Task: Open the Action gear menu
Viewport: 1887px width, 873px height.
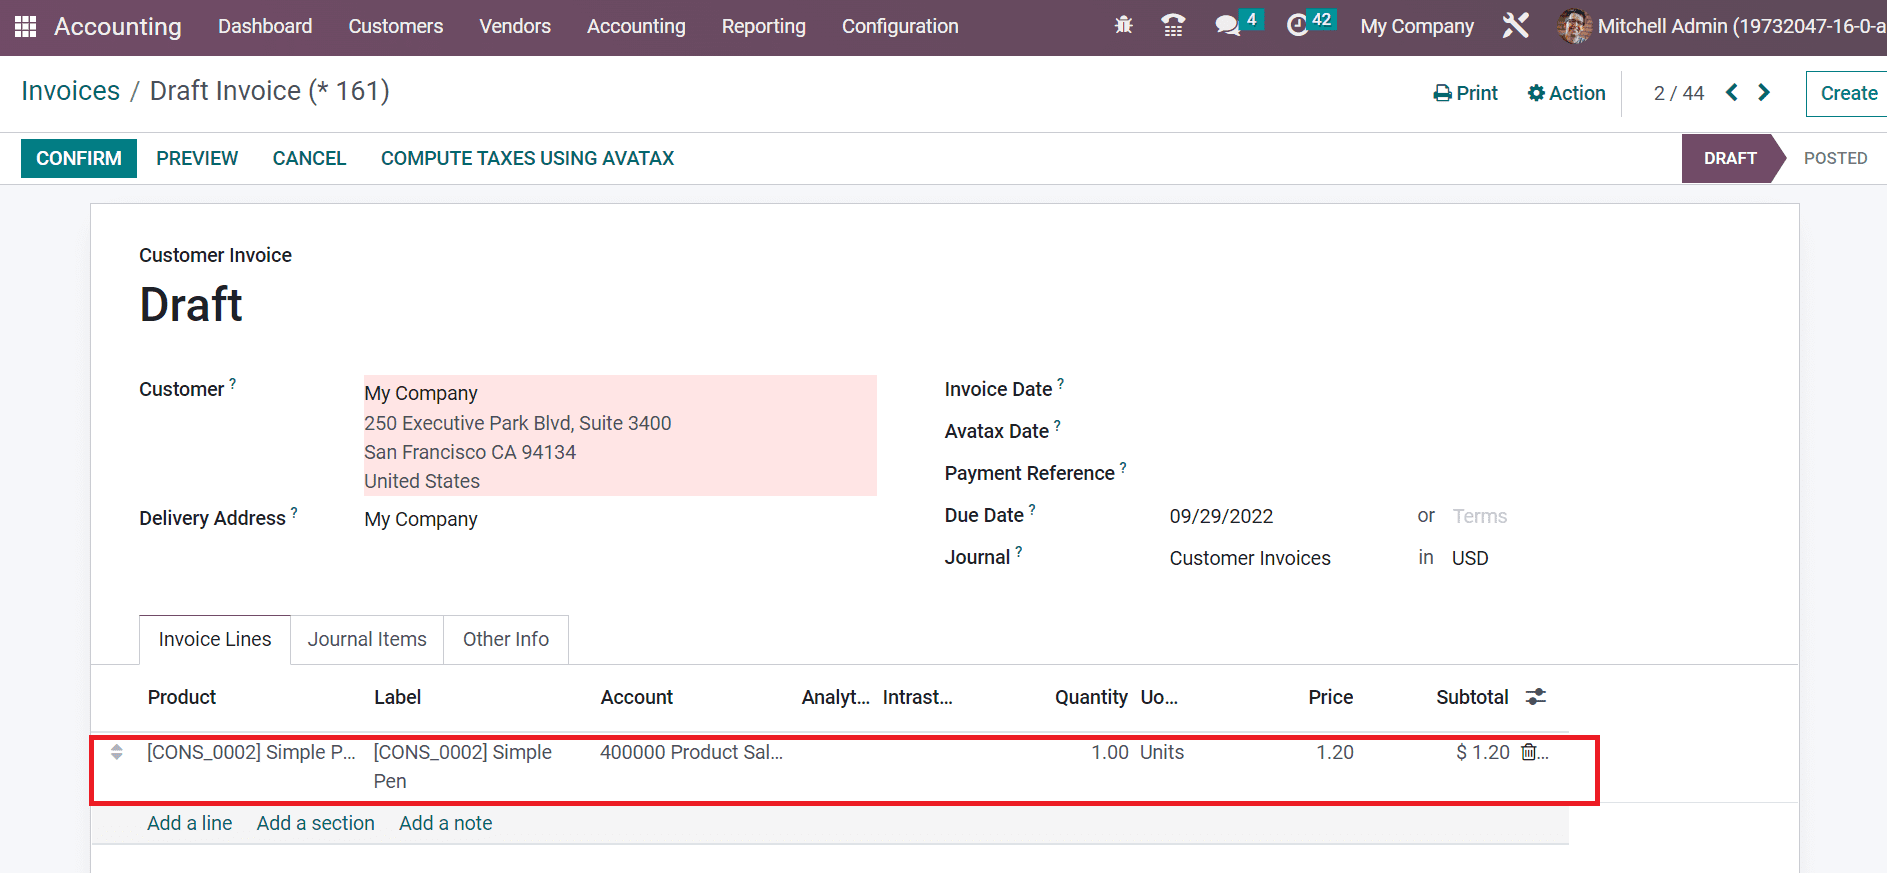Action: tap(1566, 93)
